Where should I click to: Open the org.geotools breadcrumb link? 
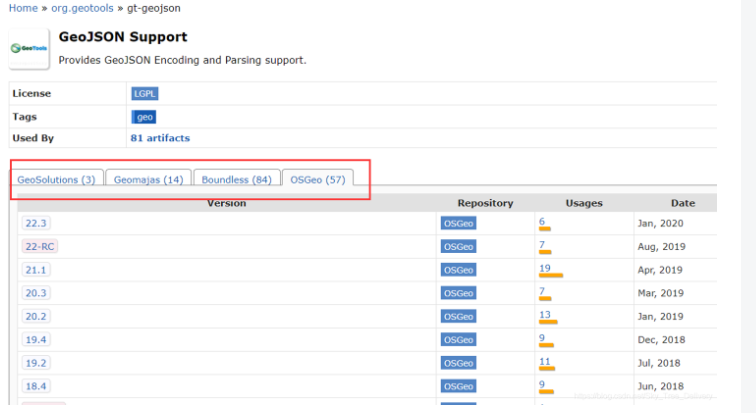(x=82, y=8)
